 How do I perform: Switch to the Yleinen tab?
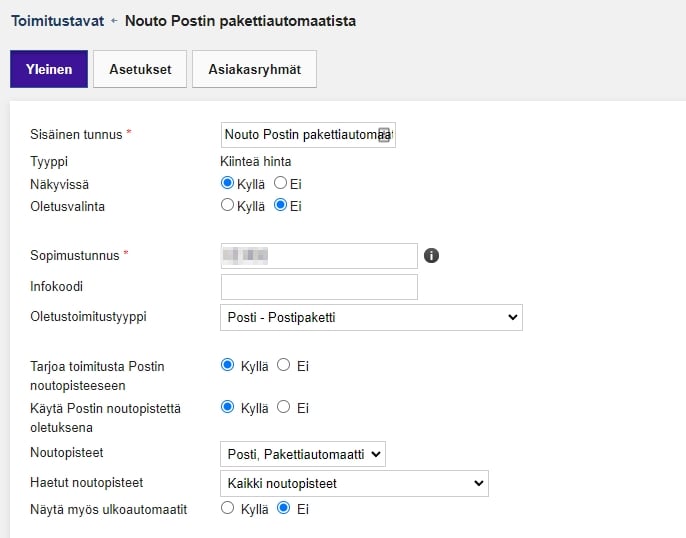coord(49,69)
